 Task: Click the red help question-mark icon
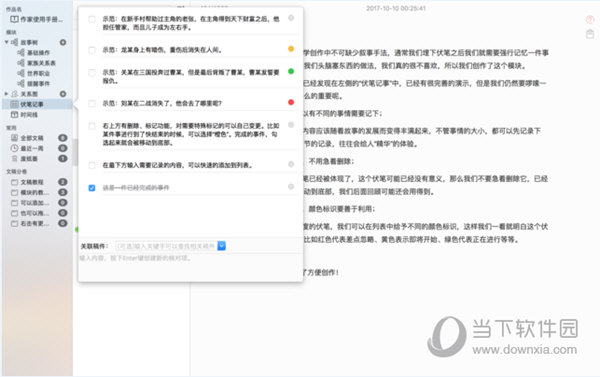point(590,20)
